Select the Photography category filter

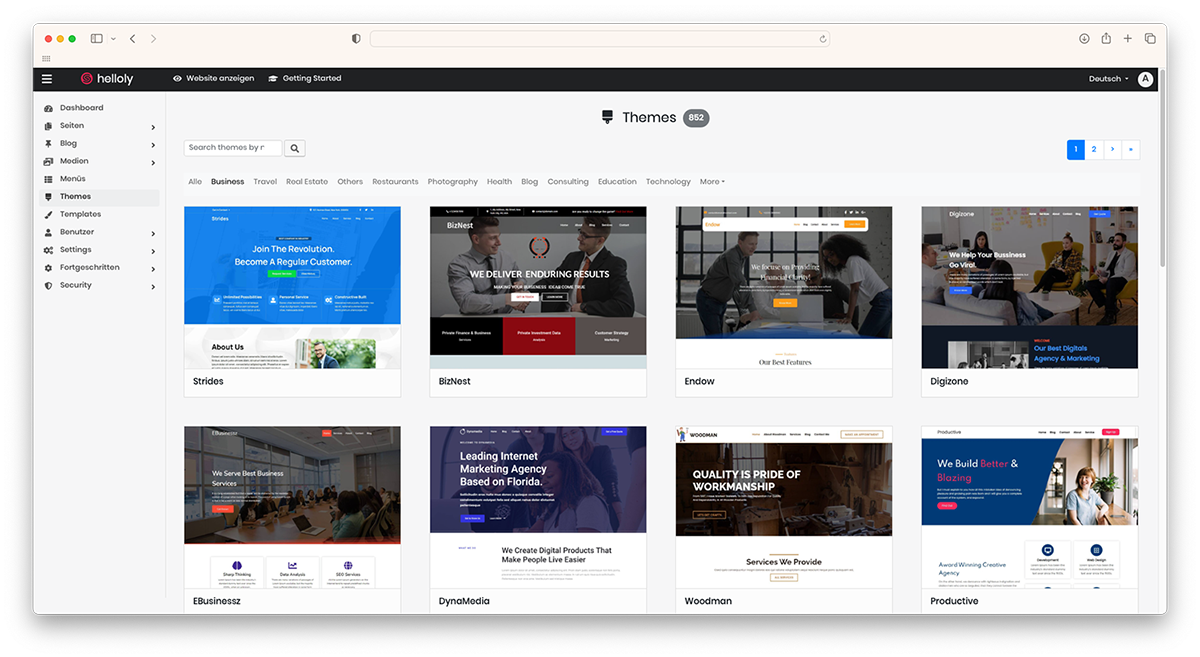[x=453, y=182]
